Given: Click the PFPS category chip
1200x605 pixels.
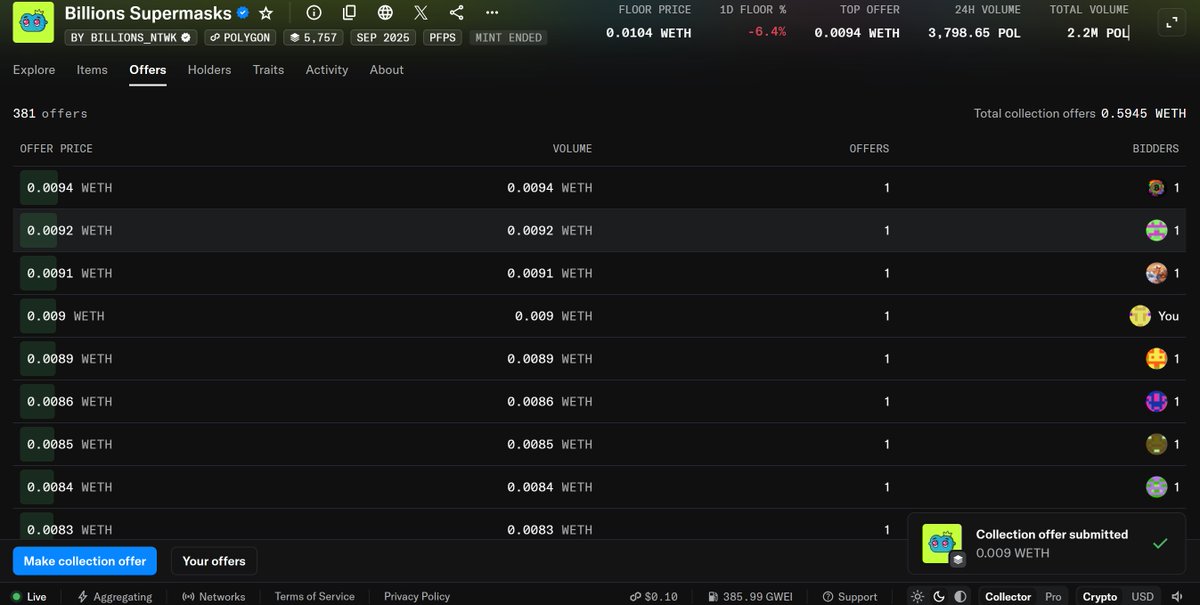Looking at the screenshot, I should (x=443, y=37).
